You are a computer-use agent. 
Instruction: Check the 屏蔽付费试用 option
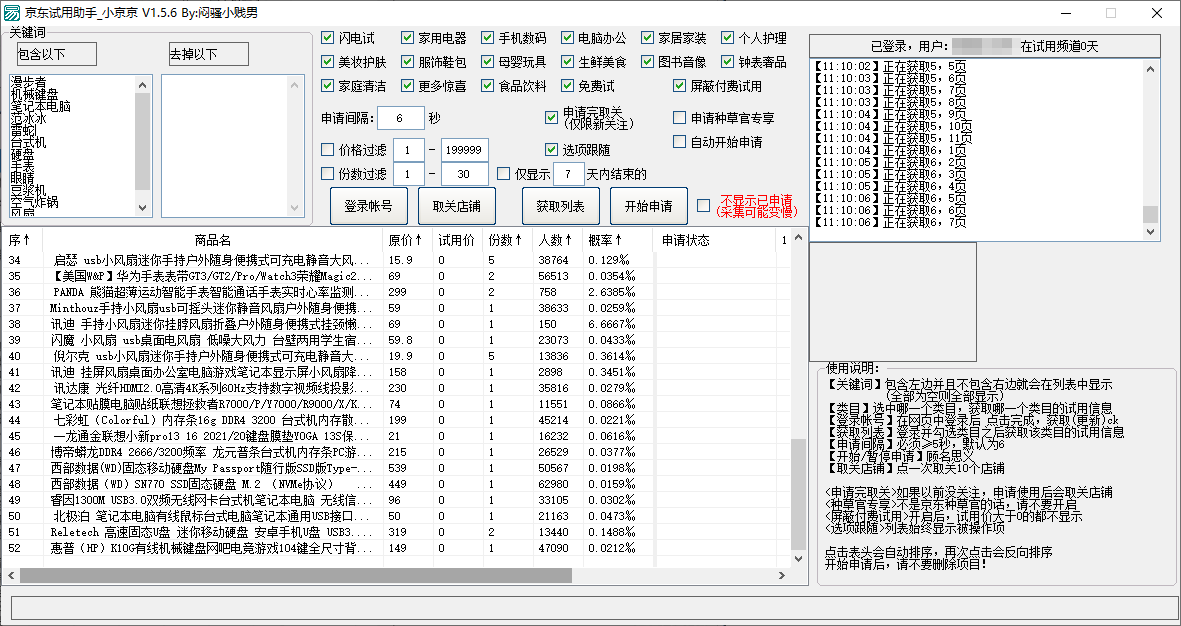coord(680,85)
